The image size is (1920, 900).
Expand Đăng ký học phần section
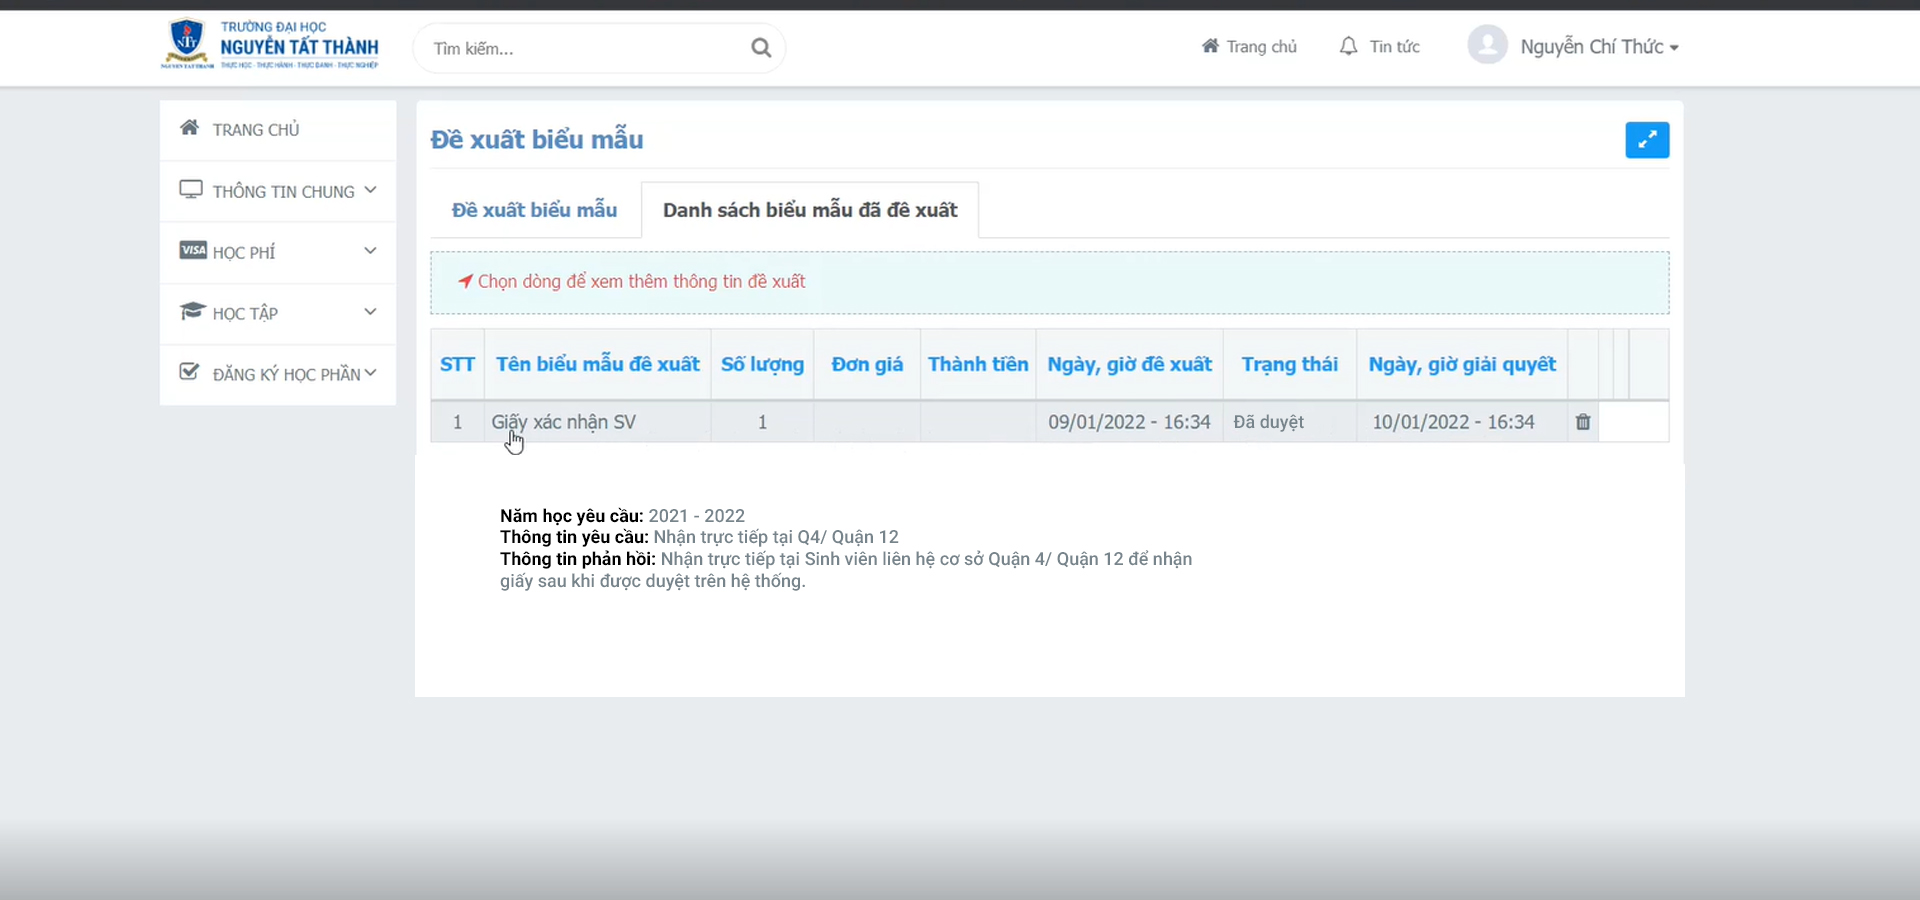(x=278, y=374)
